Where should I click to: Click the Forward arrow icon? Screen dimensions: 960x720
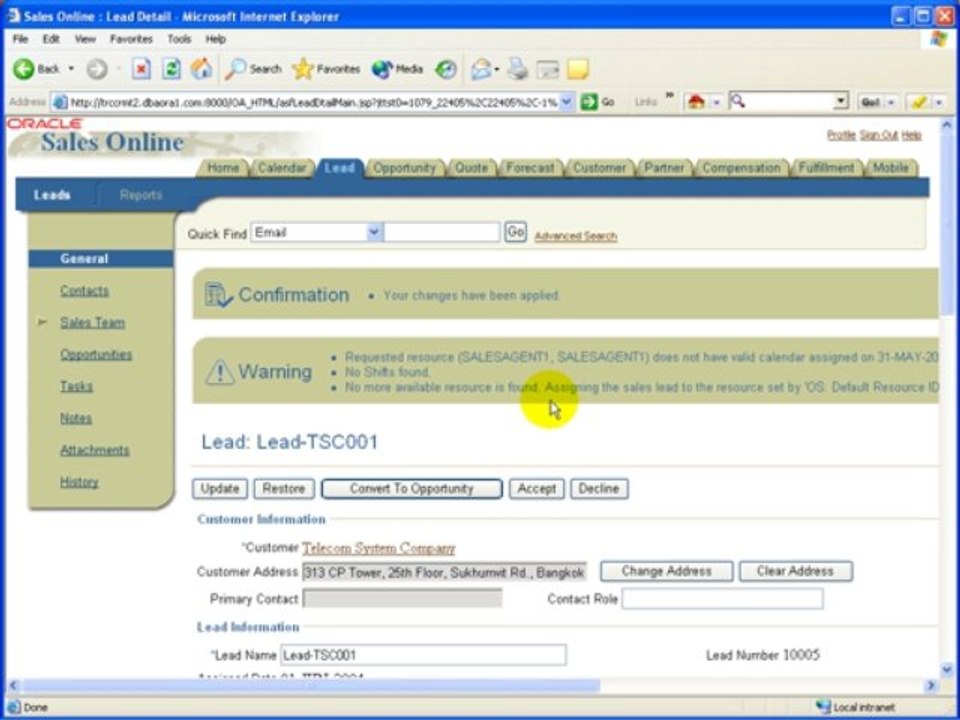click(x=96, y=69)
